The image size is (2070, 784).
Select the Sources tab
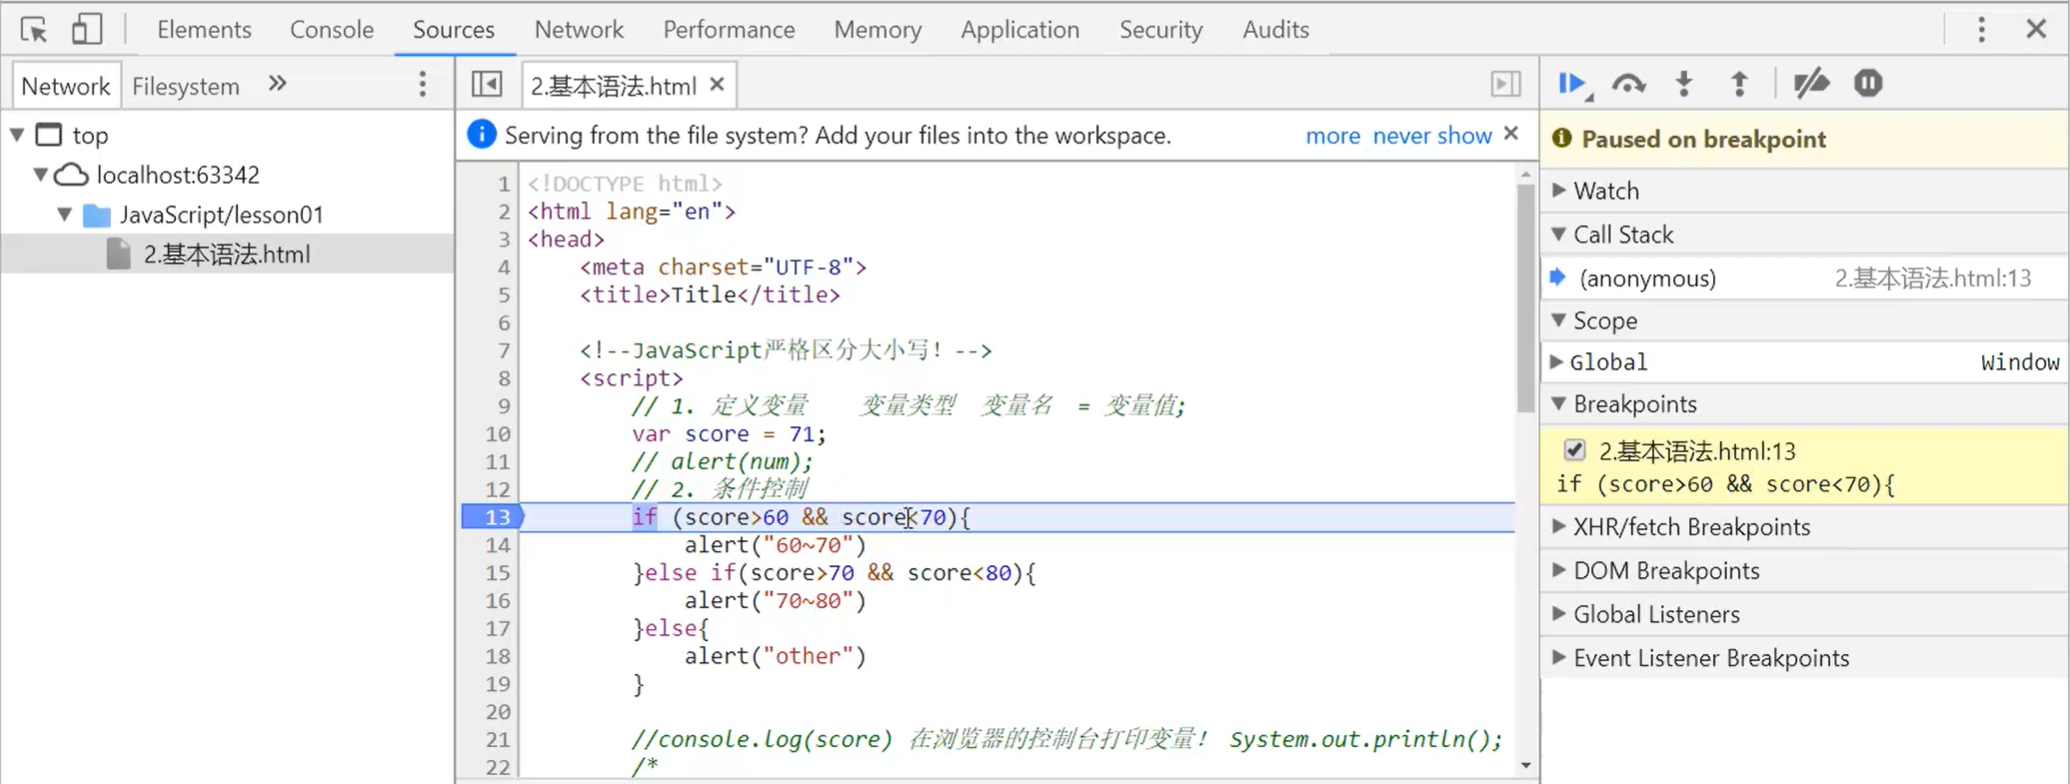[454, 29]
